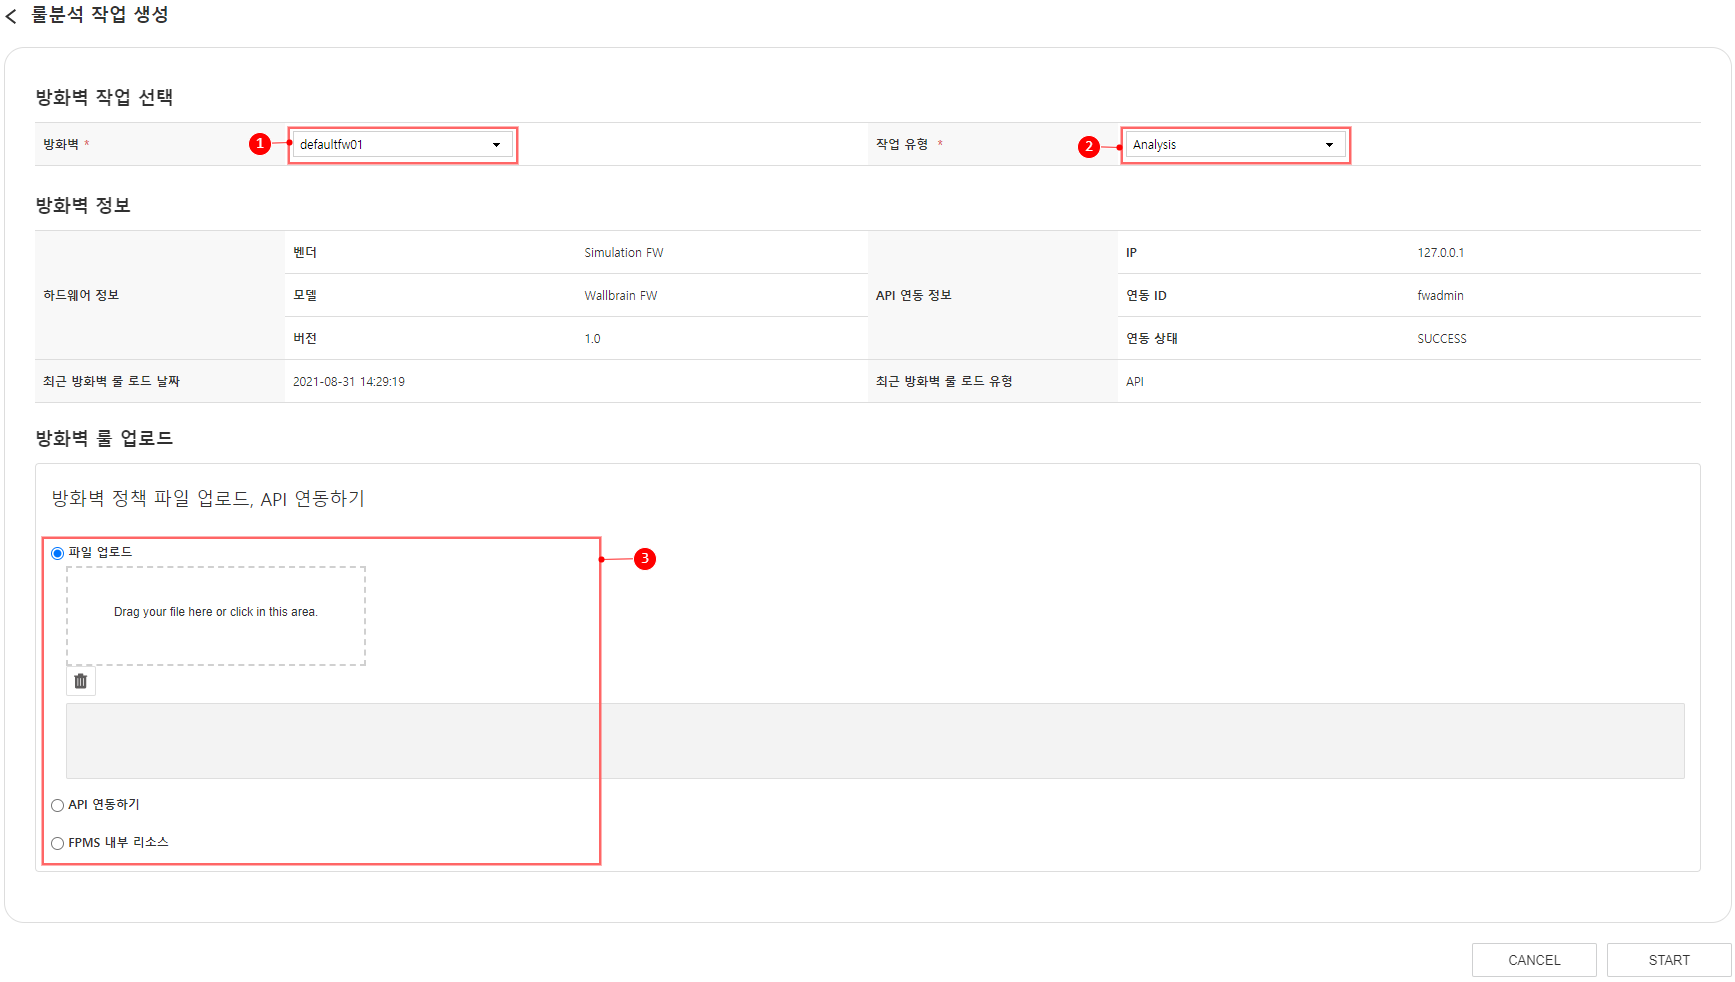Open the 방화벽 dropdown showing defaultfw01
1735x982 pixels.
pos(402,145)
